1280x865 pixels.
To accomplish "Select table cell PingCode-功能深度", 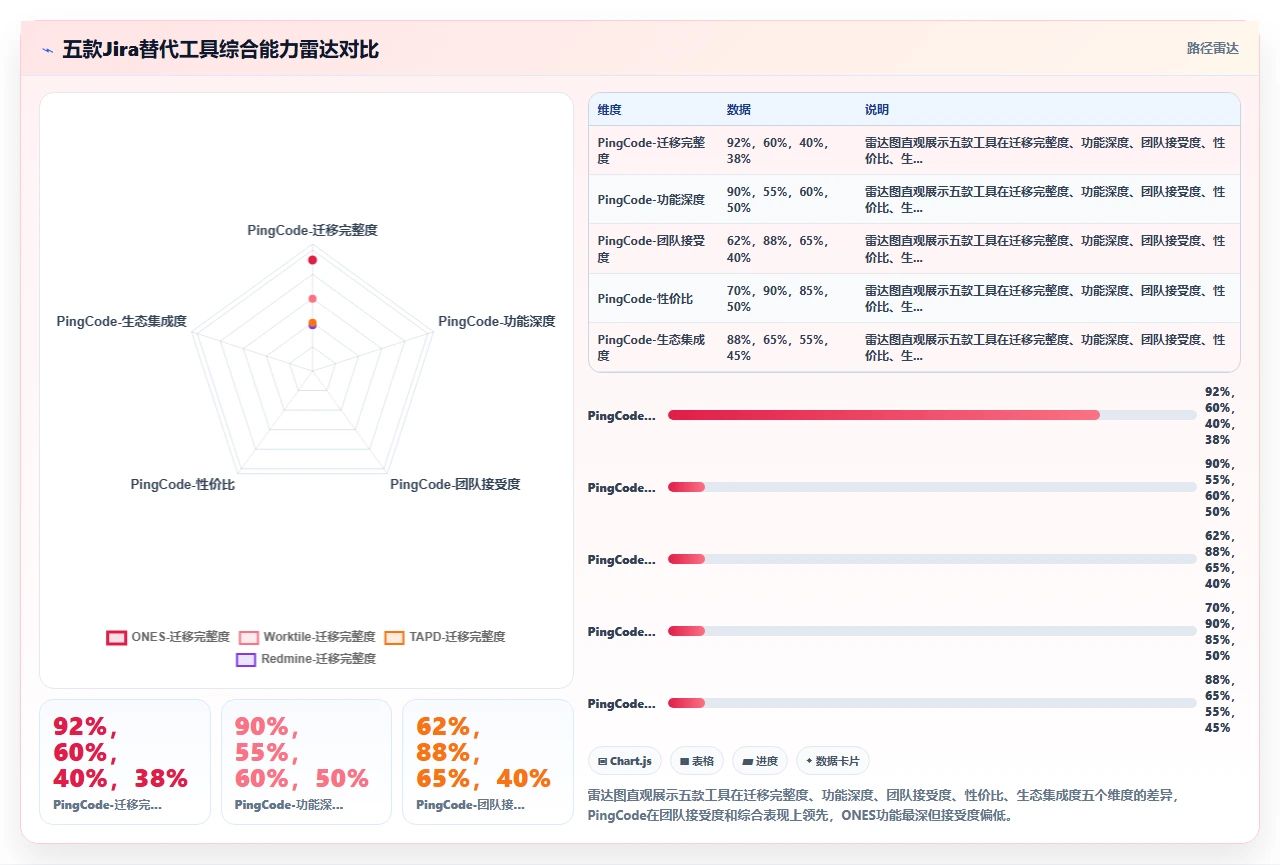I will click(652, 200).
